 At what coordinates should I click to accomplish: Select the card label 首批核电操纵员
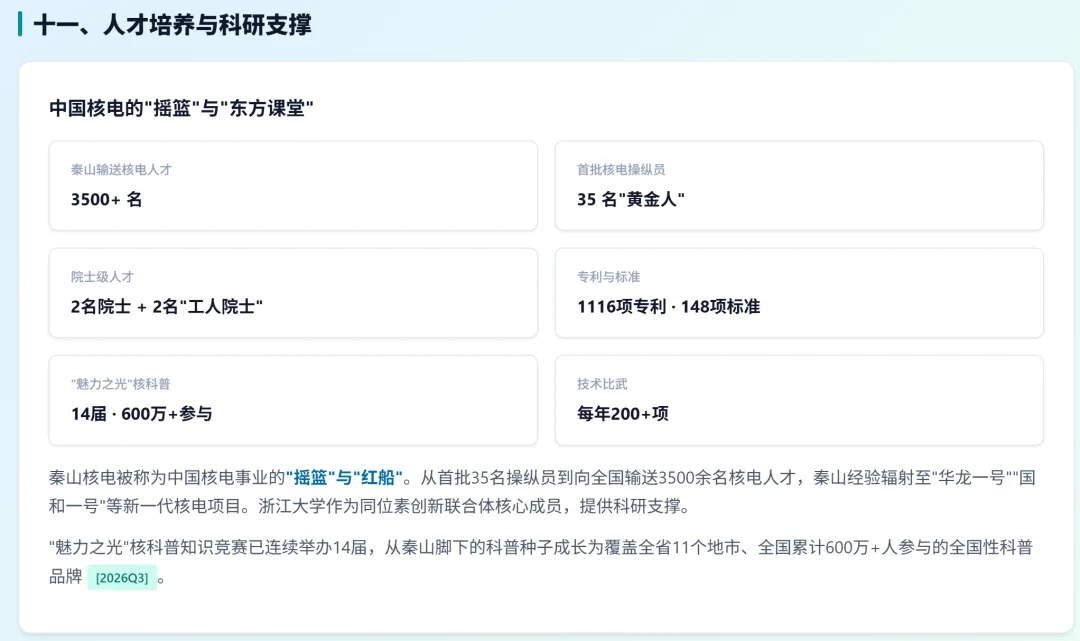tap(621, 169)
